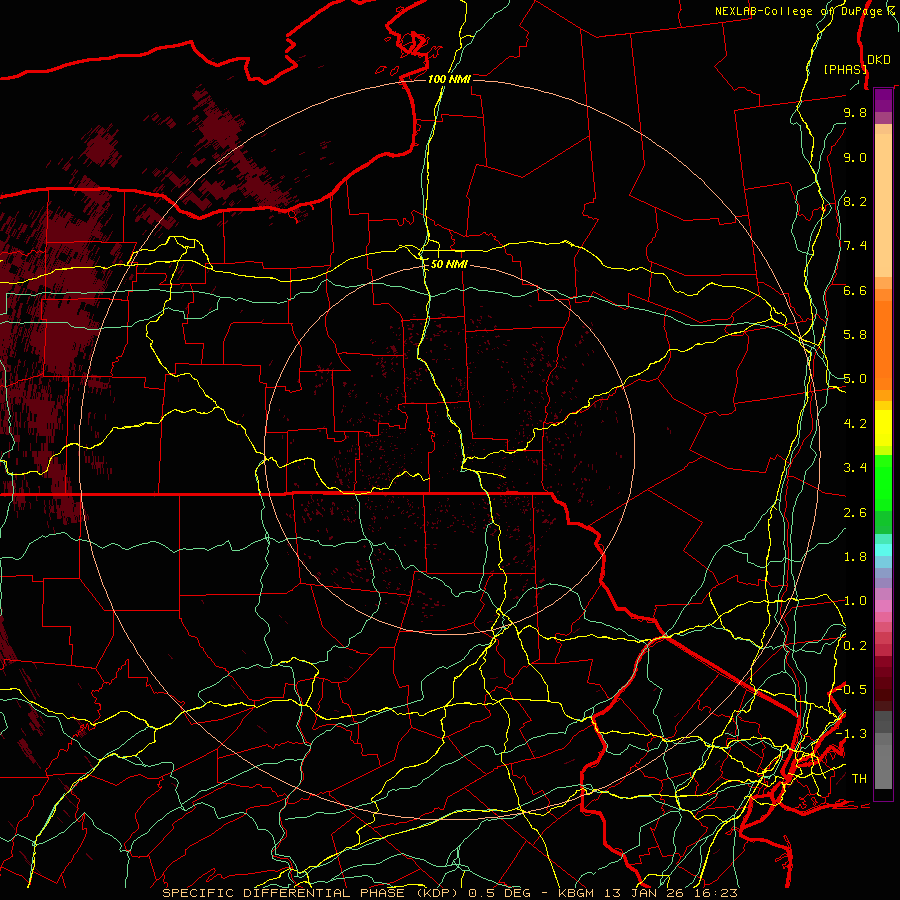Click the 8.2 scale value
Screen dimensions: 900x900
pos(855,201)
